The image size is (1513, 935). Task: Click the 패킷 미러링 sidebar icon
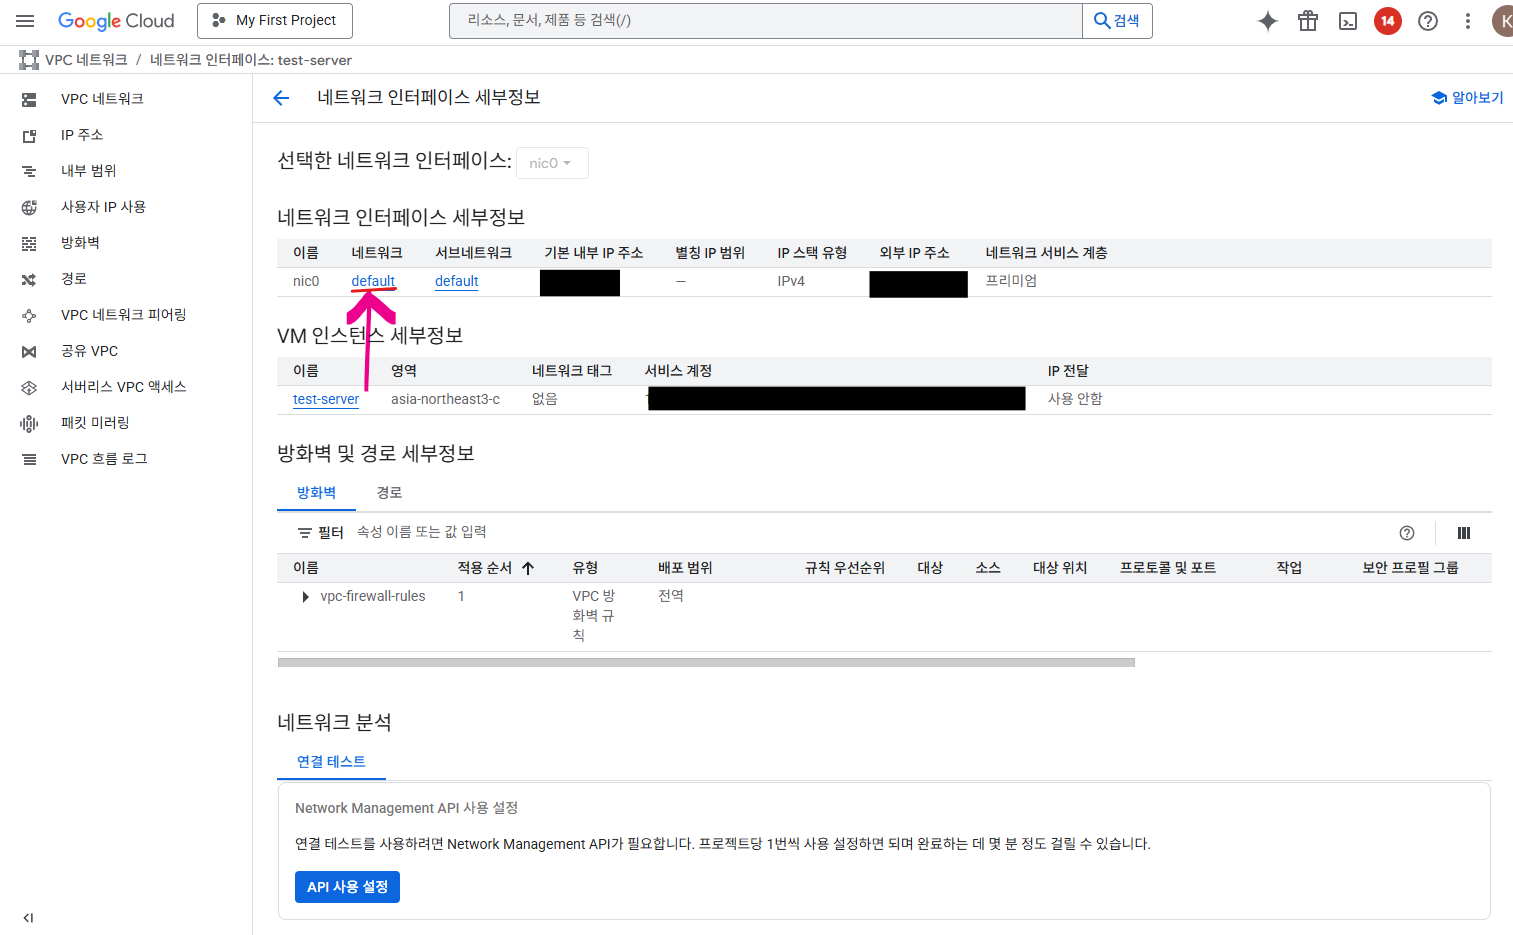[29, 423]
